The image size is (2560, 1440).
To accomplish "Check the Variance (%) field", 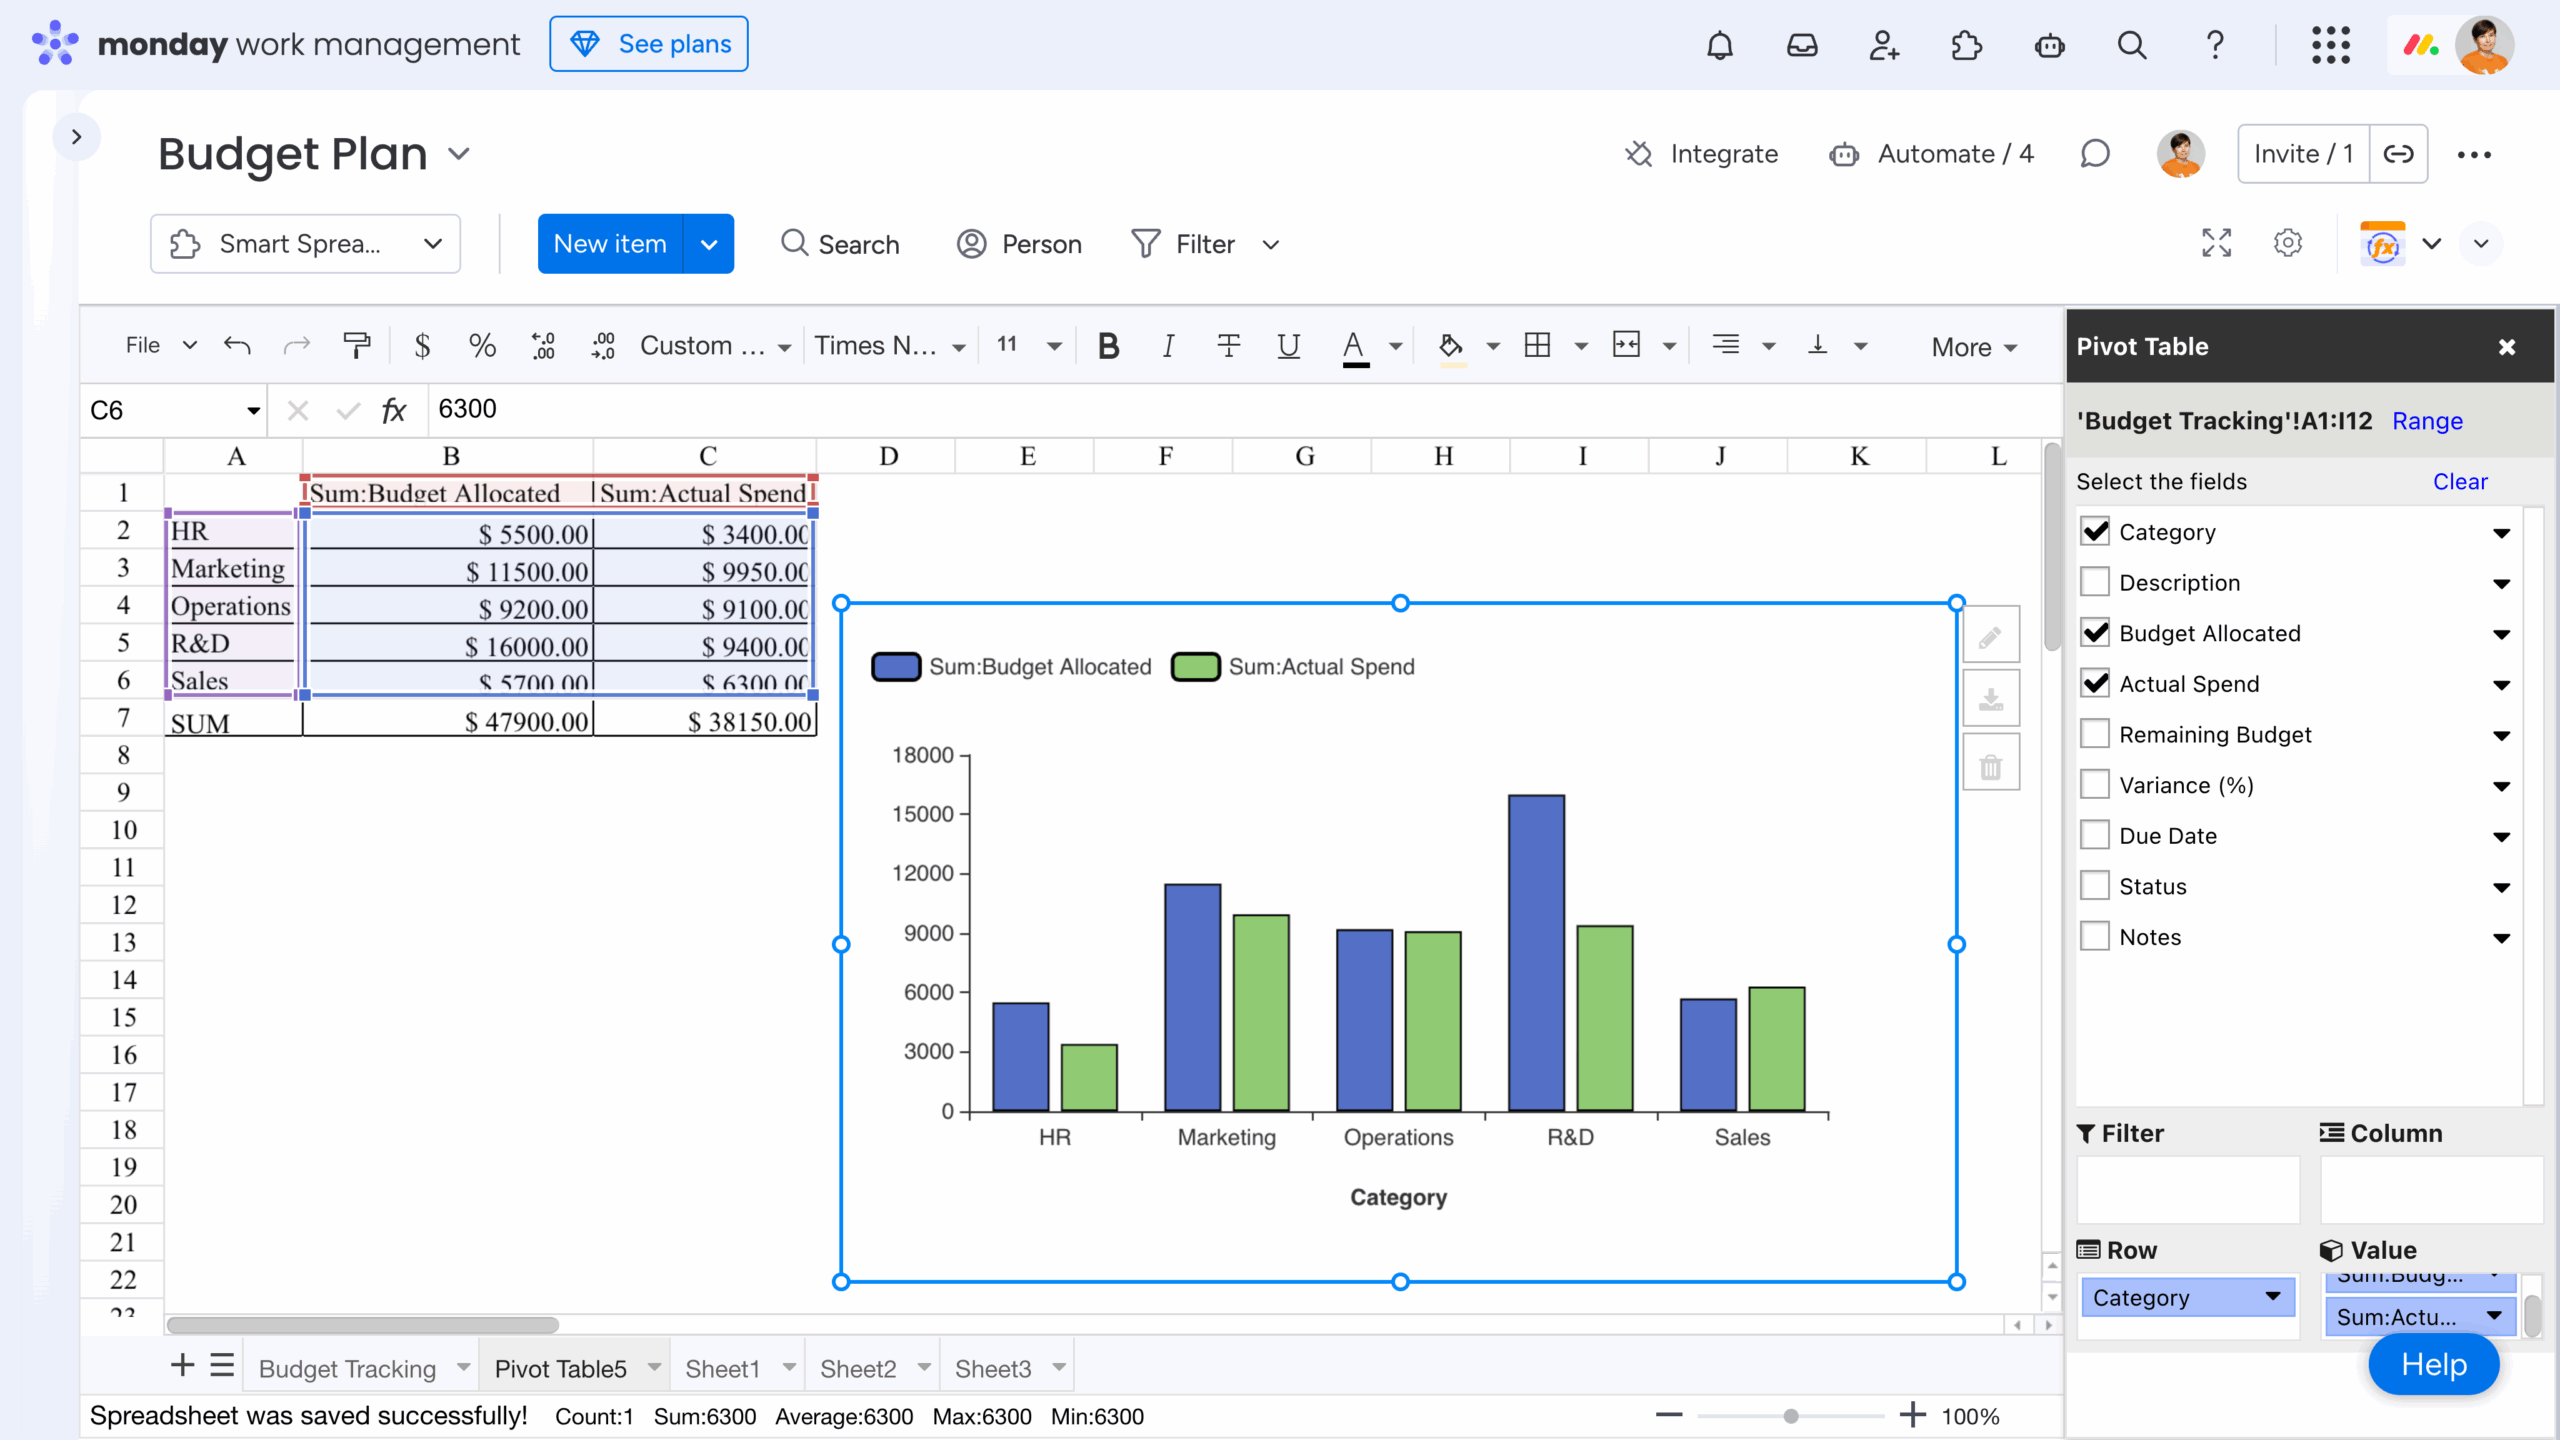I will [2096, 784].
